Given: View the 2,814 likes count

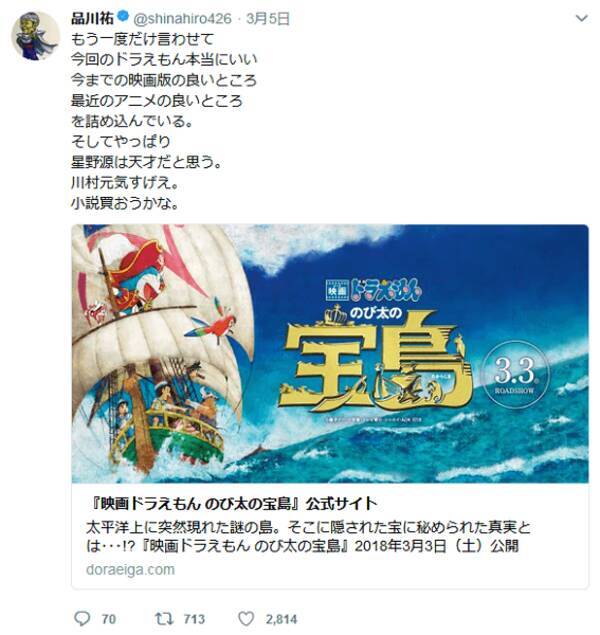Looking at the screenshot, I should point(281,619).
